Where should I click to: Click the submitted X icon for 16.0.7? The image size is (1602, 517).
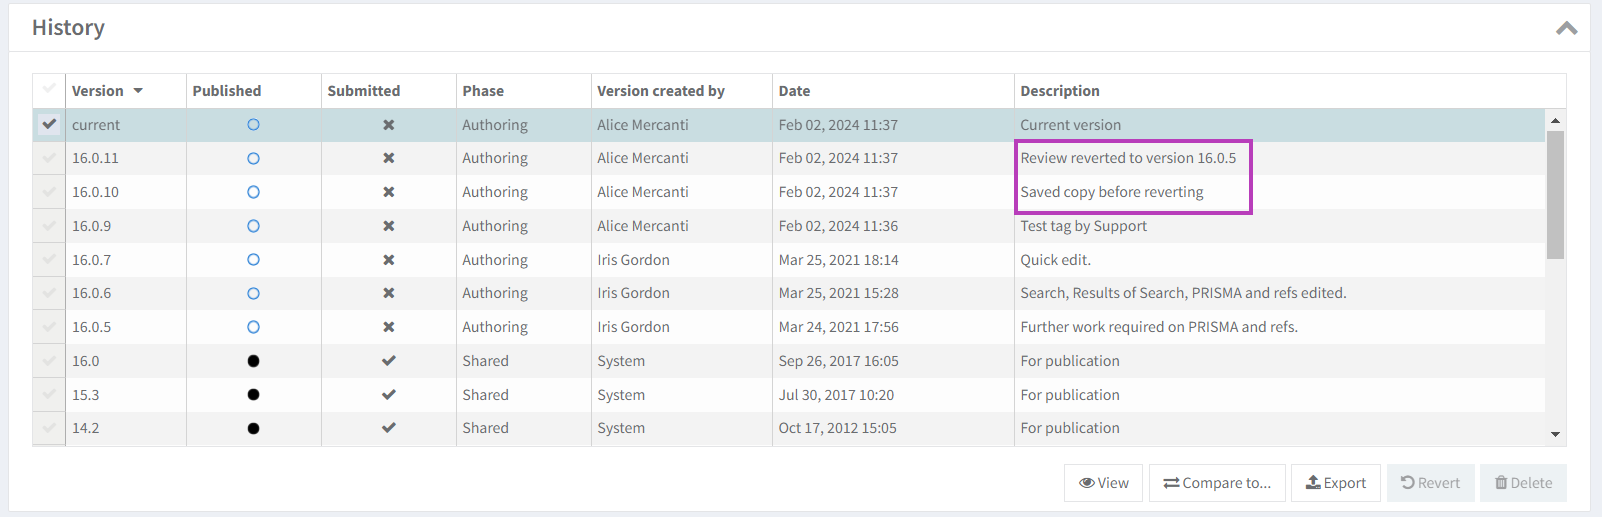(x=388, y=260)
